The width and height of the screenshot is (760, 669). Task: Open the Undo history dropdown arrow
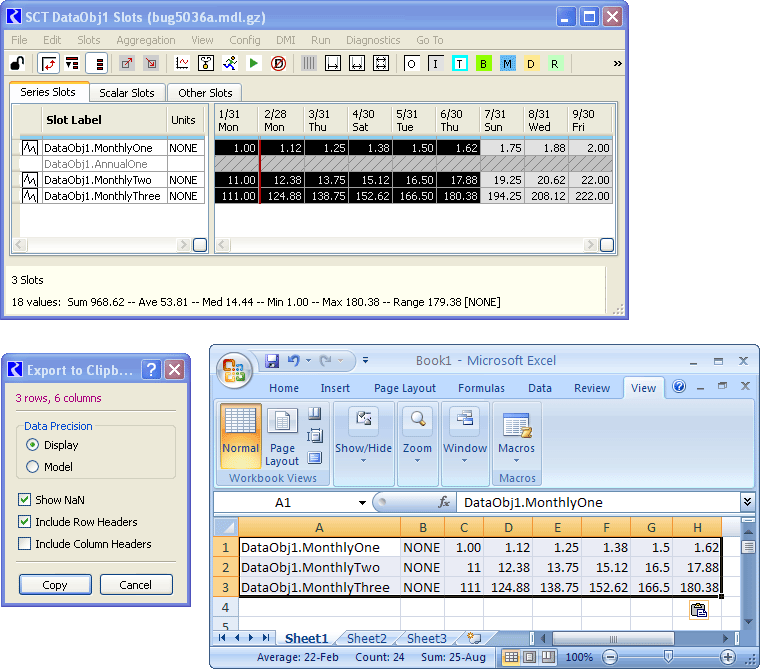tap(308, 361)
